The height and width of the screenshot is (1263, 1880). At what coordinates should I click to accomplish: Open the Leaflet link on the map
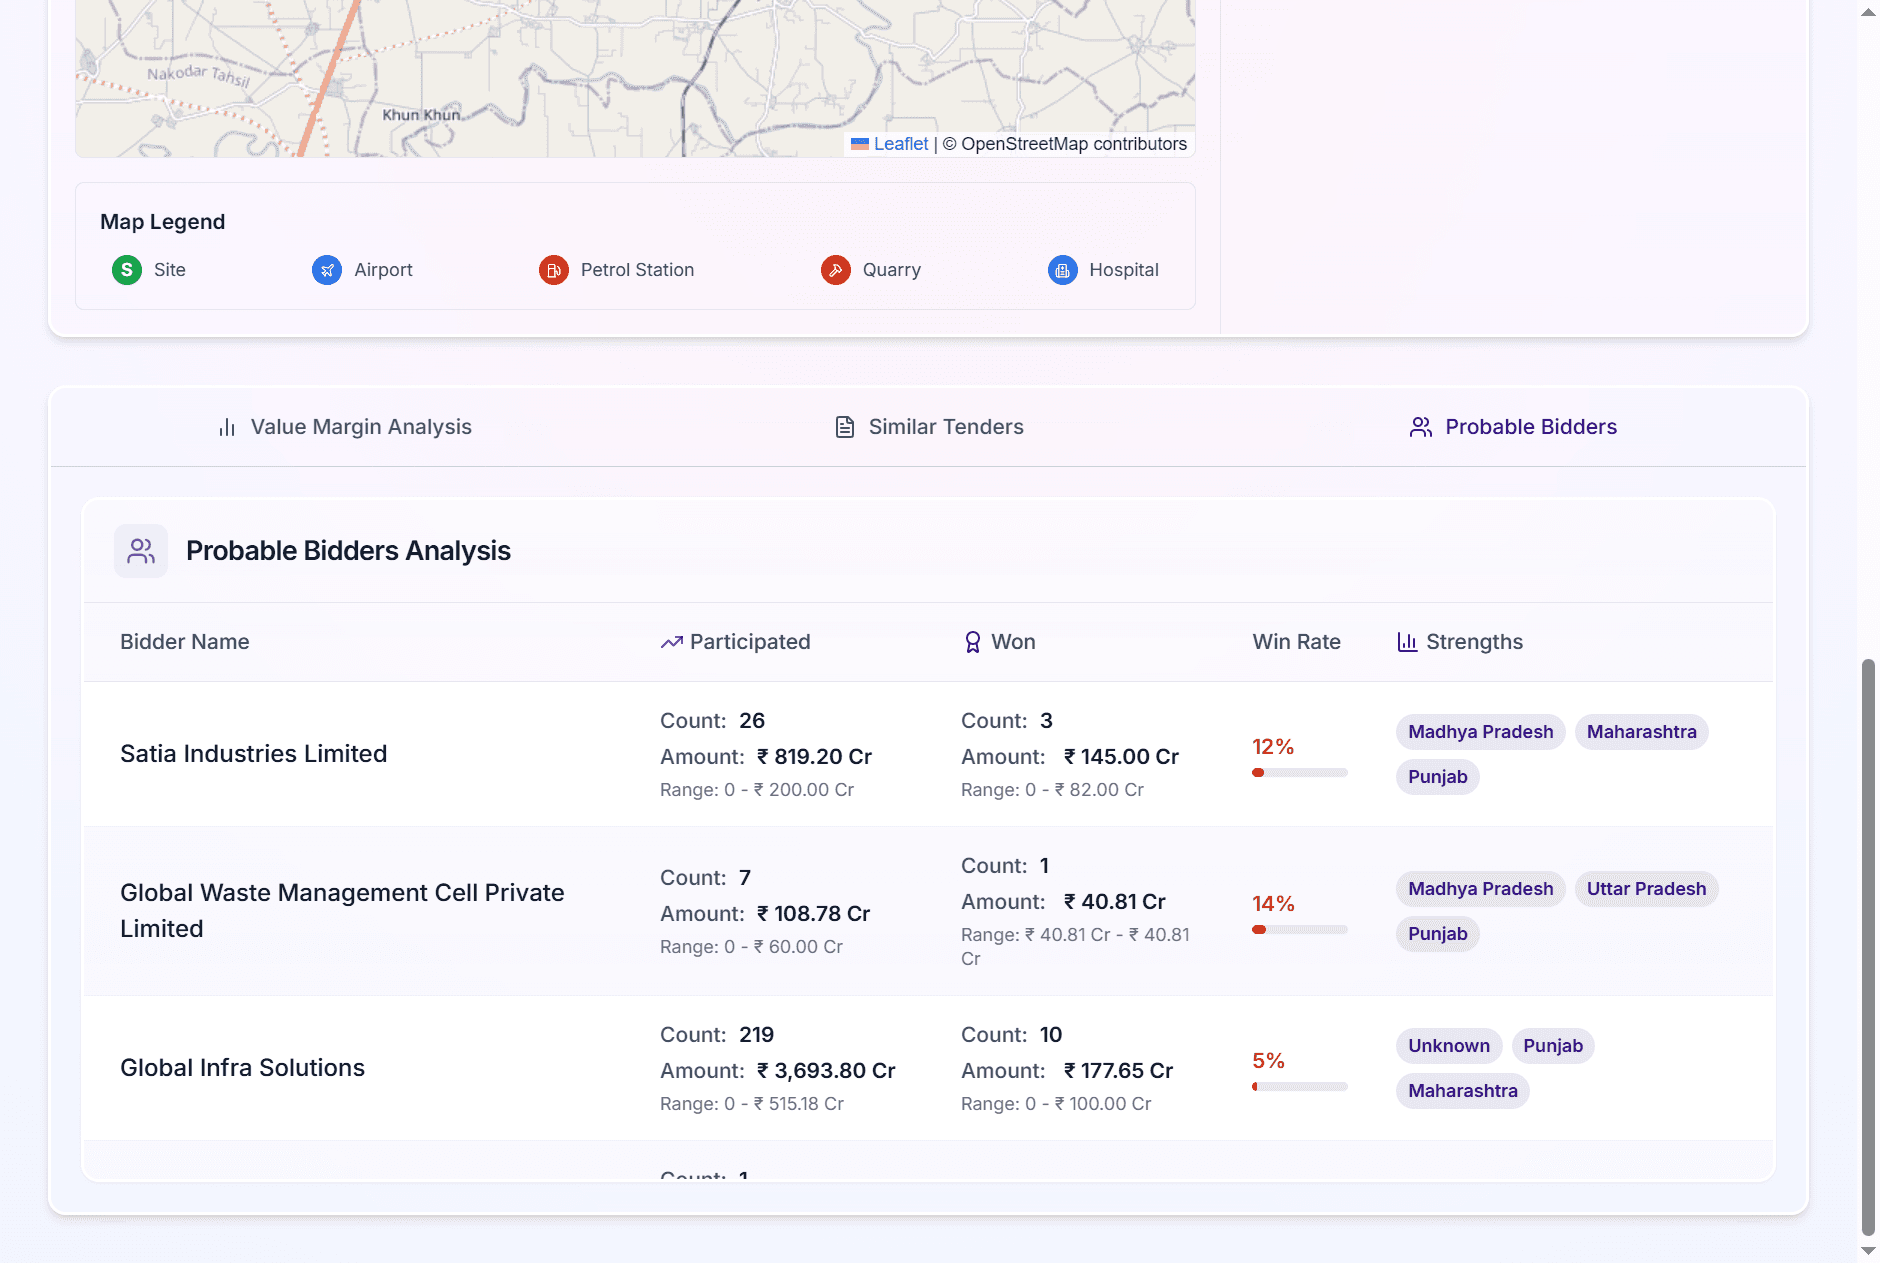click(x=901, y=144)
